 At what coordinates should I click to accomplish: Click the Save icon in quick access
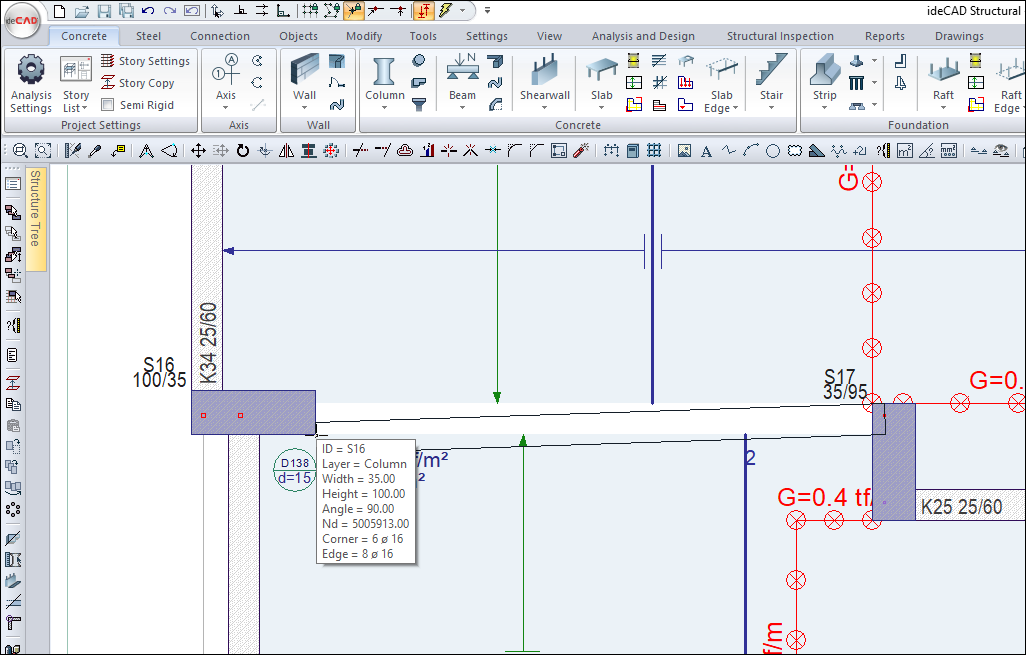pos(104,11)
